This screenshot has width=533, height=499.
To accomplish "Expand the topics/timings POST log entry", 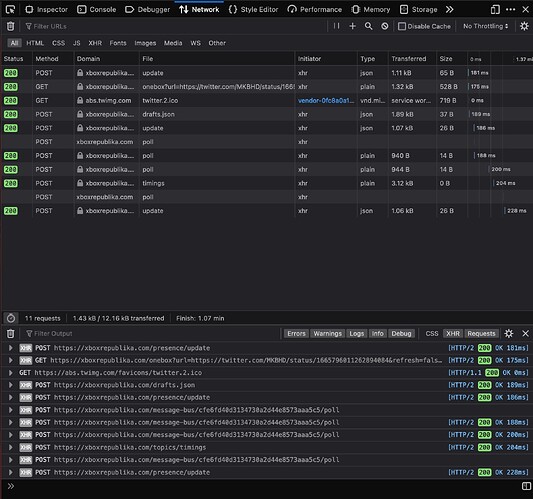I will point(11,447).
